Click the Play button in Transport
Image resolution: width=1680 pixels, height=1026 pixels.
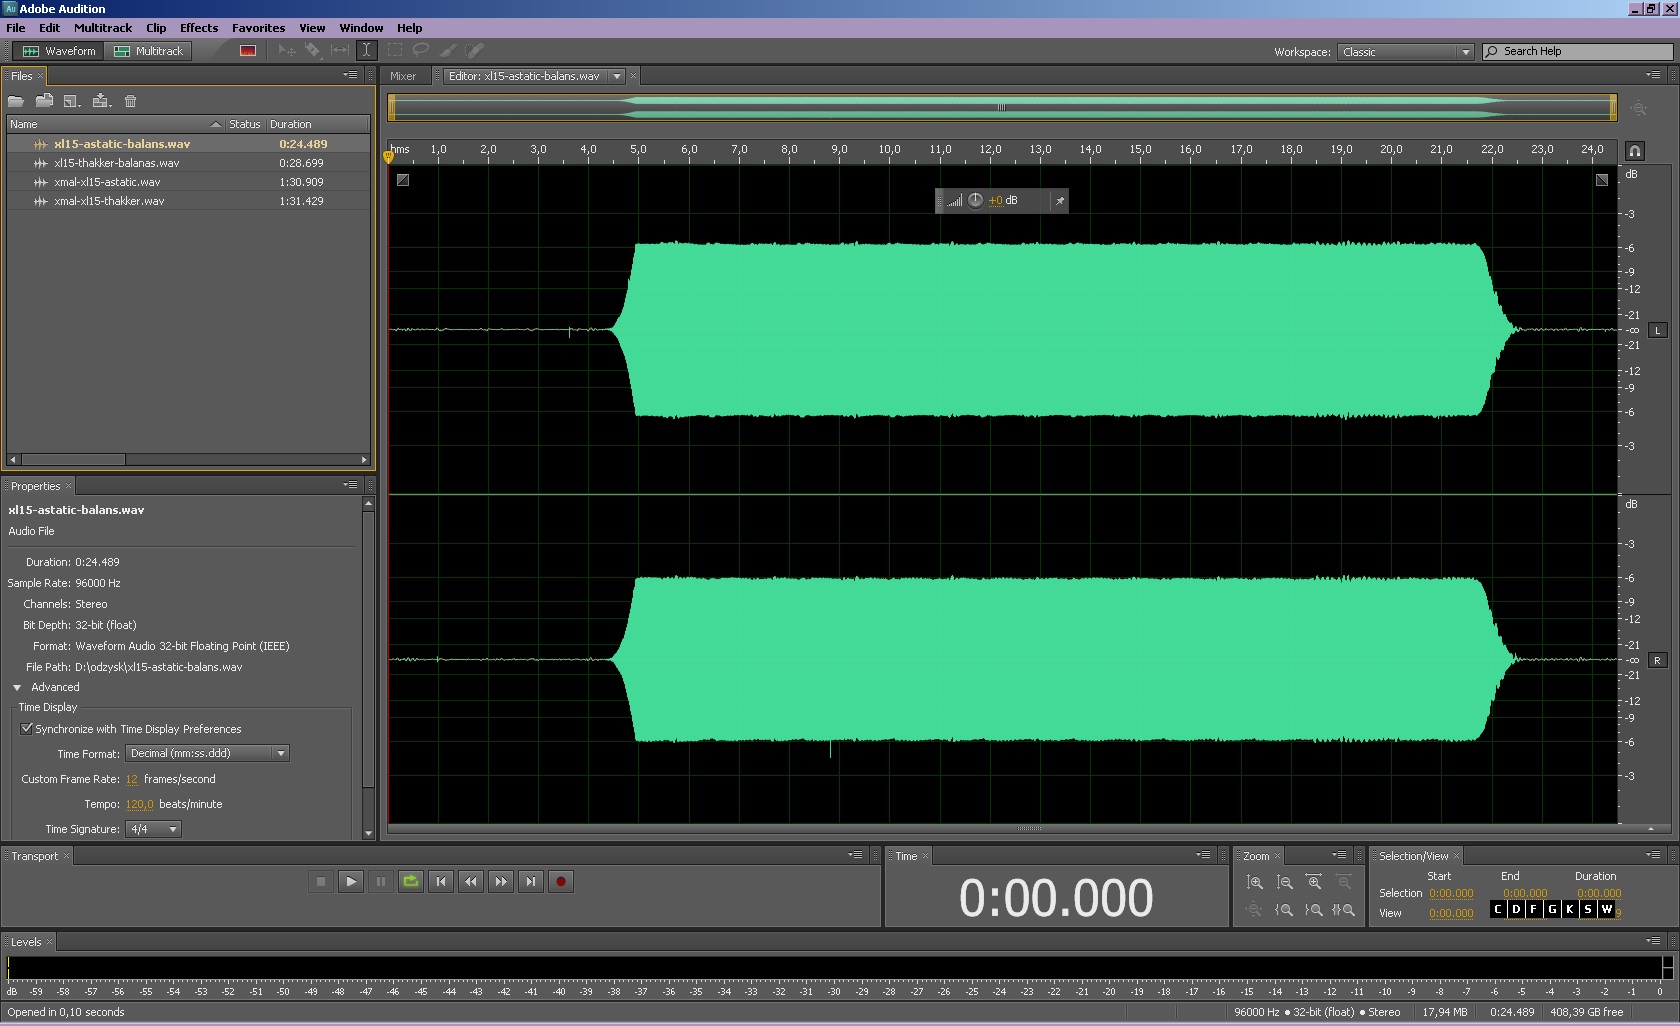click(x=351, y=881)
